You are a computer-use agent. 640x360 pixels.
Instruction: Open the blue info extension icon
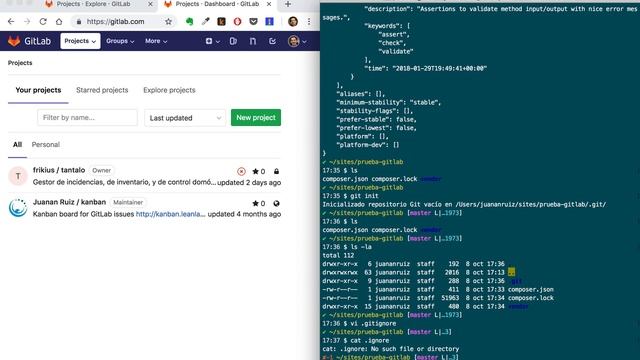pyautogui.click(x=269, y=22)
